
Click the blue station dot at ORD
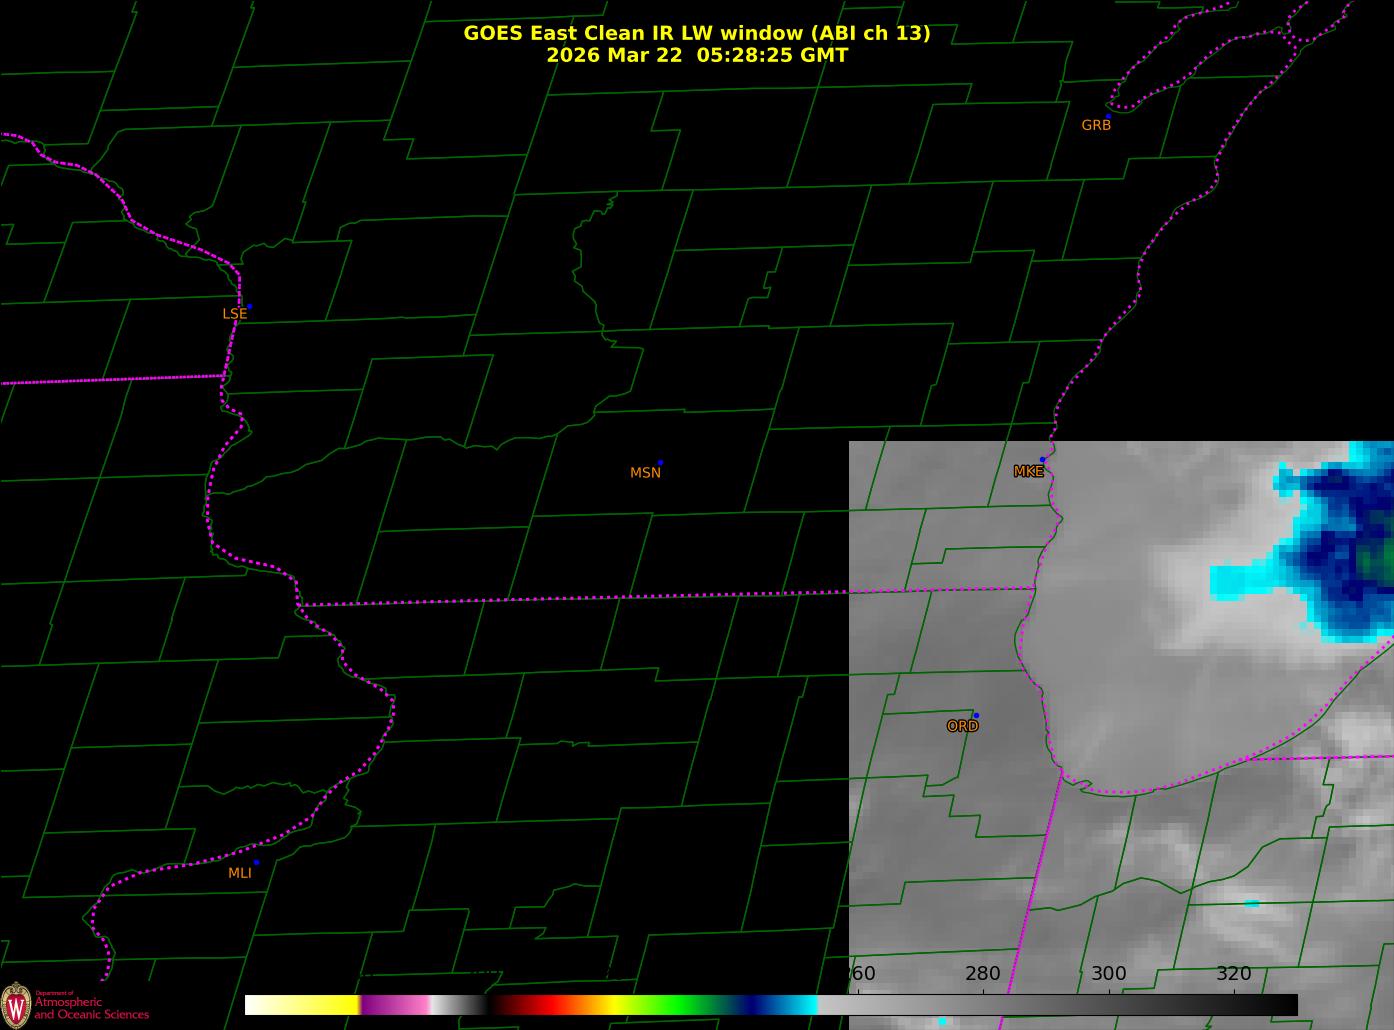975,715
